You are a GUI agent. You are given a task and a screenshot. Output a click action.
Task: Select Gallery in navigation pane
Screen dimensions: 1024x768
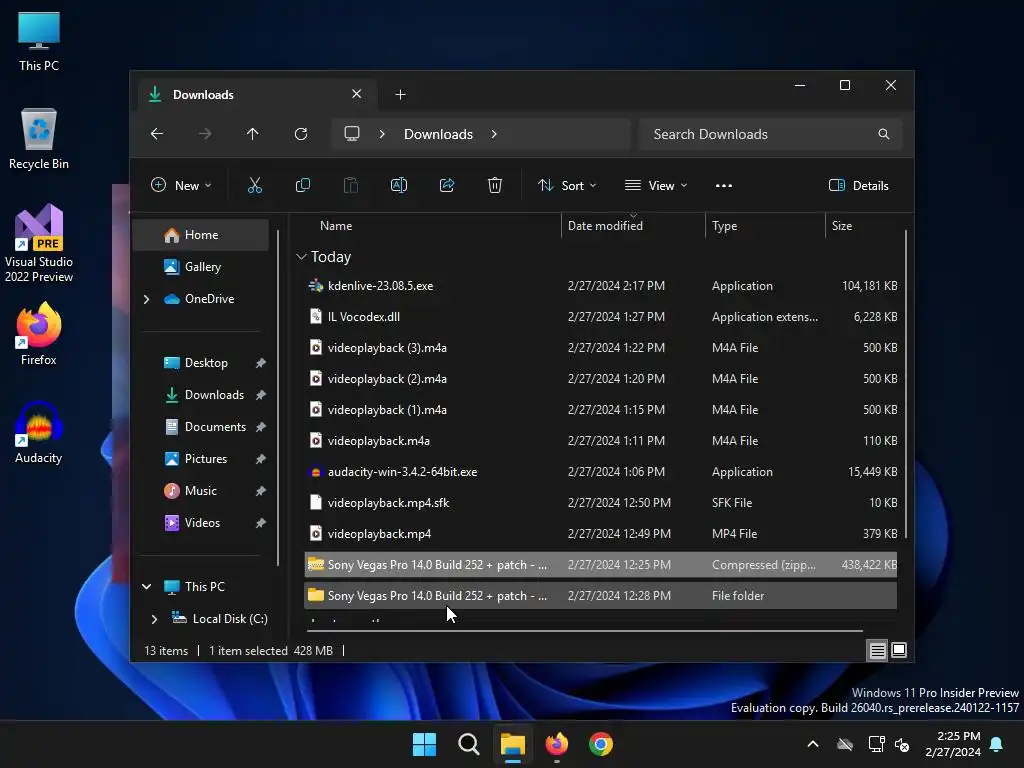(200, 267)
